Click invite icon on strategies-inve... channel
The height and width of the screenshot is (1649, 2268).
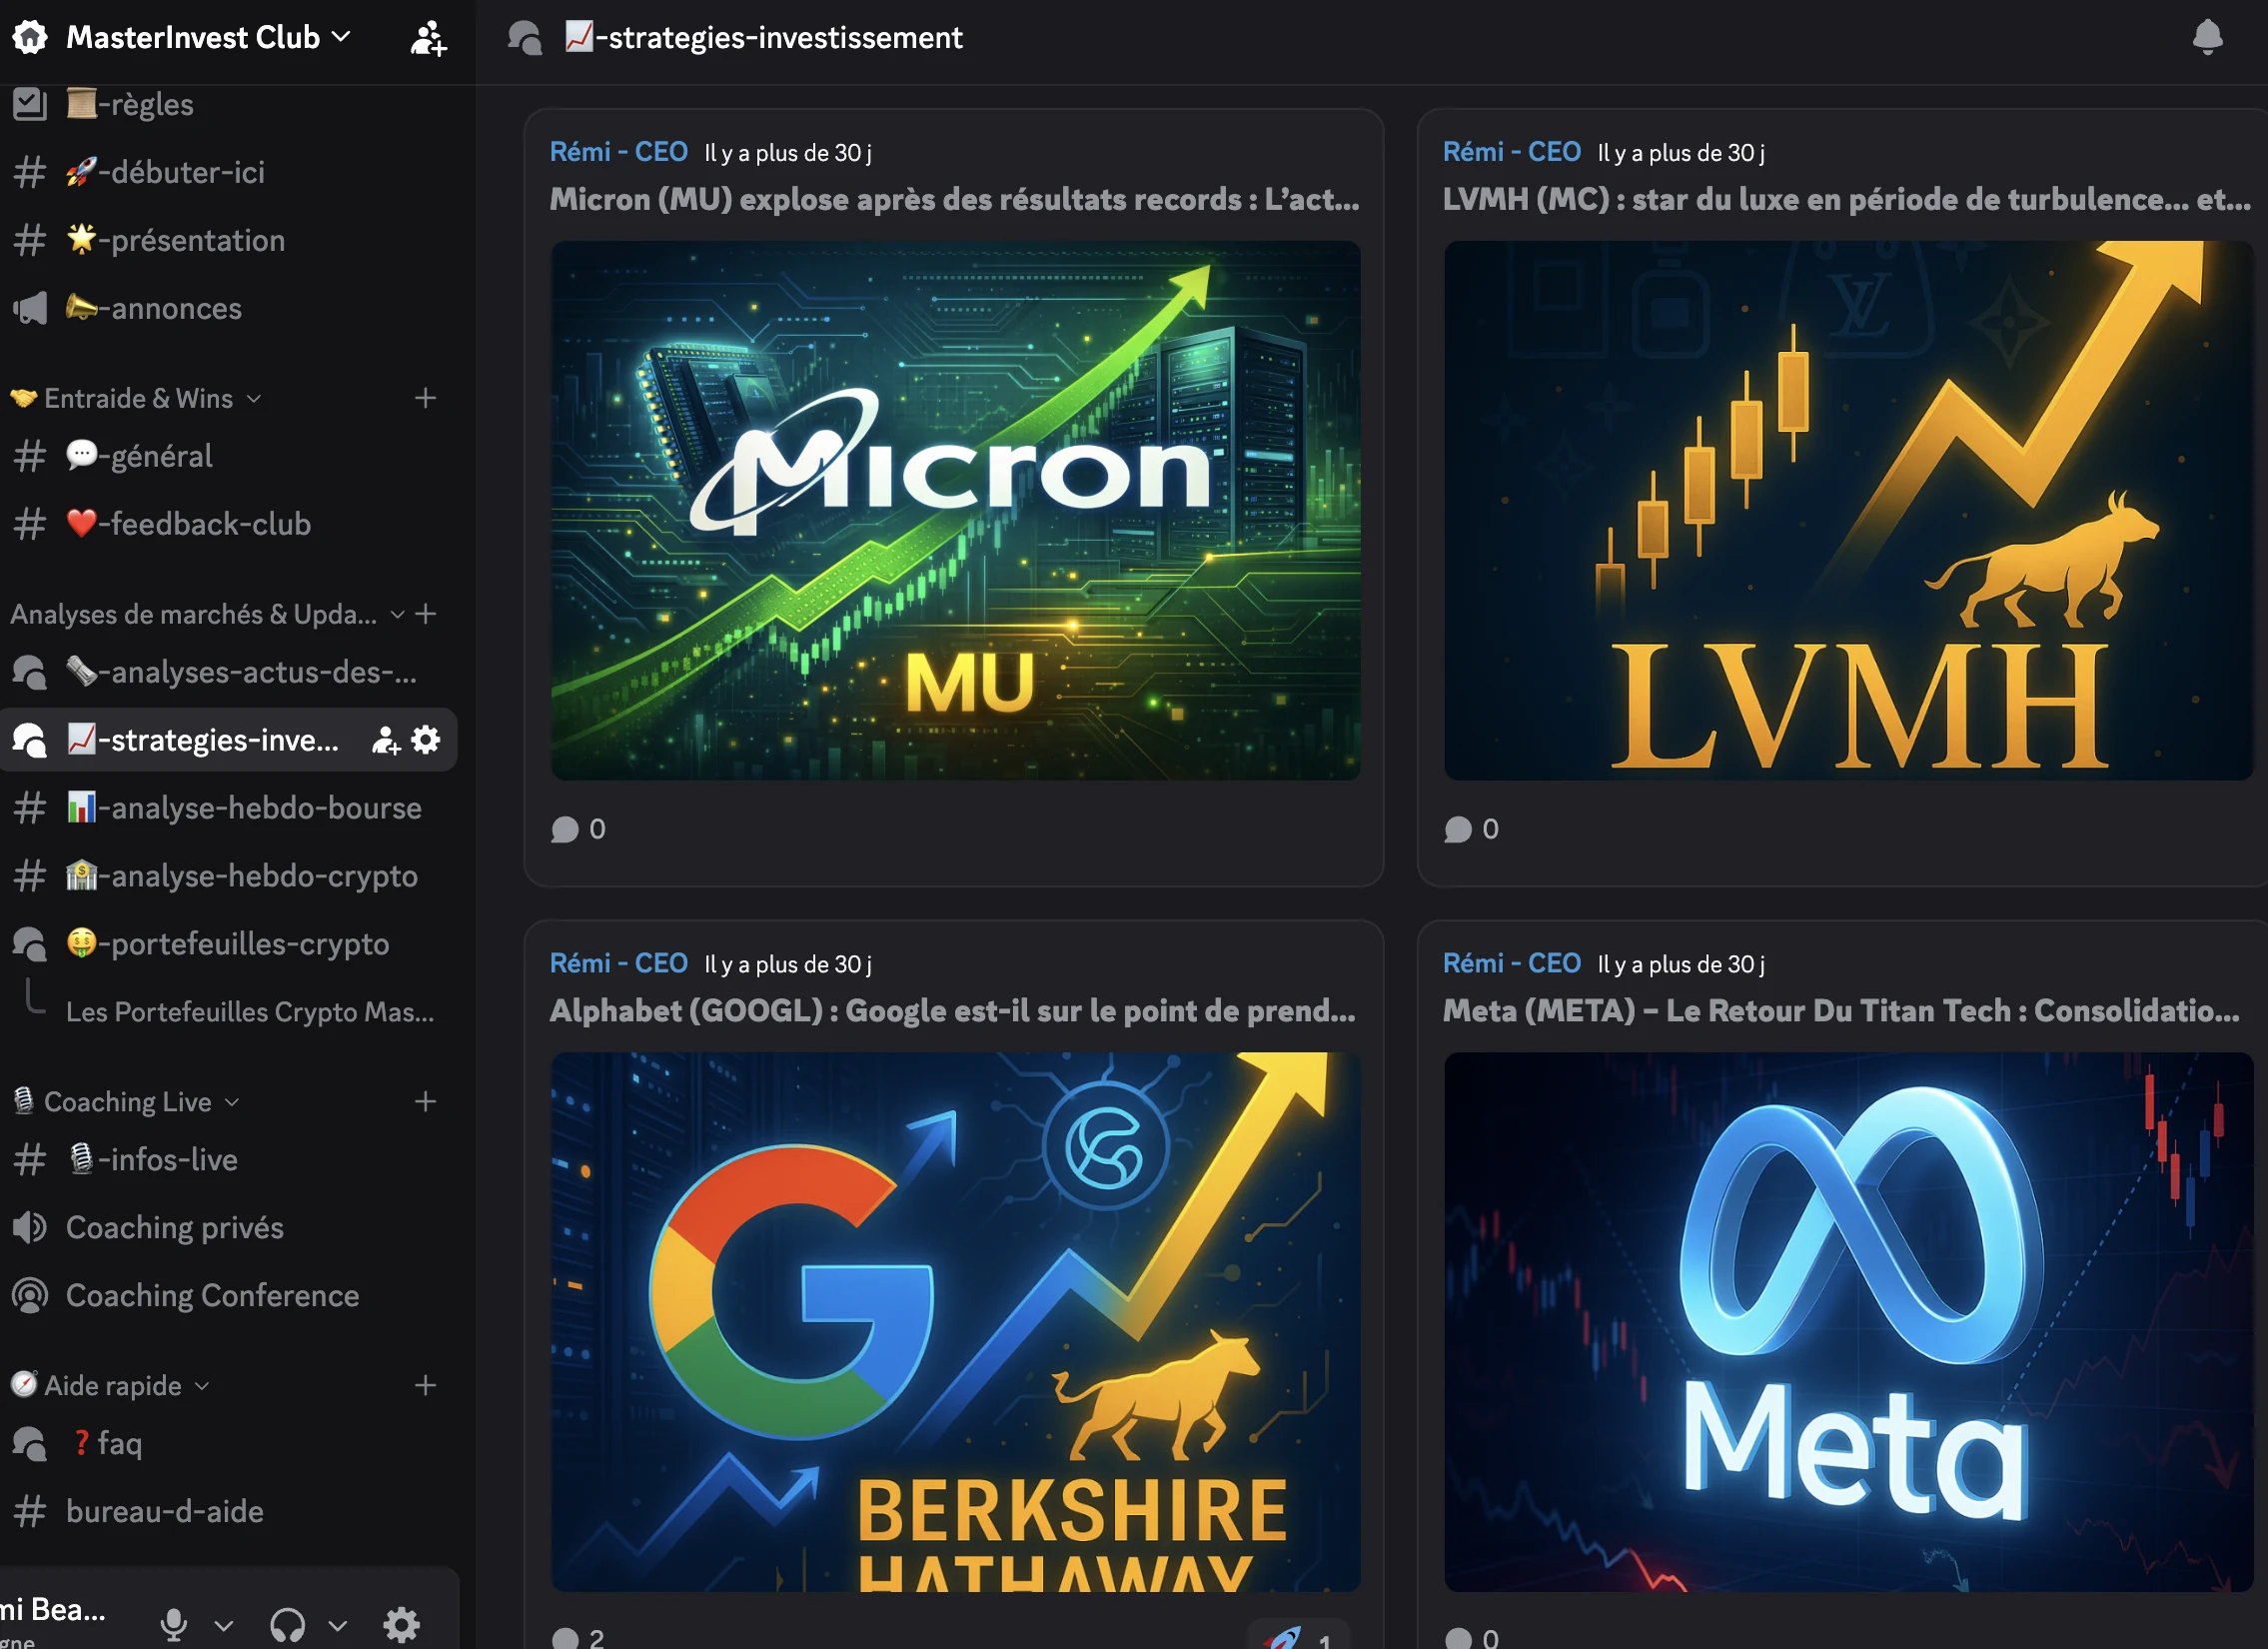click(386, 740)
